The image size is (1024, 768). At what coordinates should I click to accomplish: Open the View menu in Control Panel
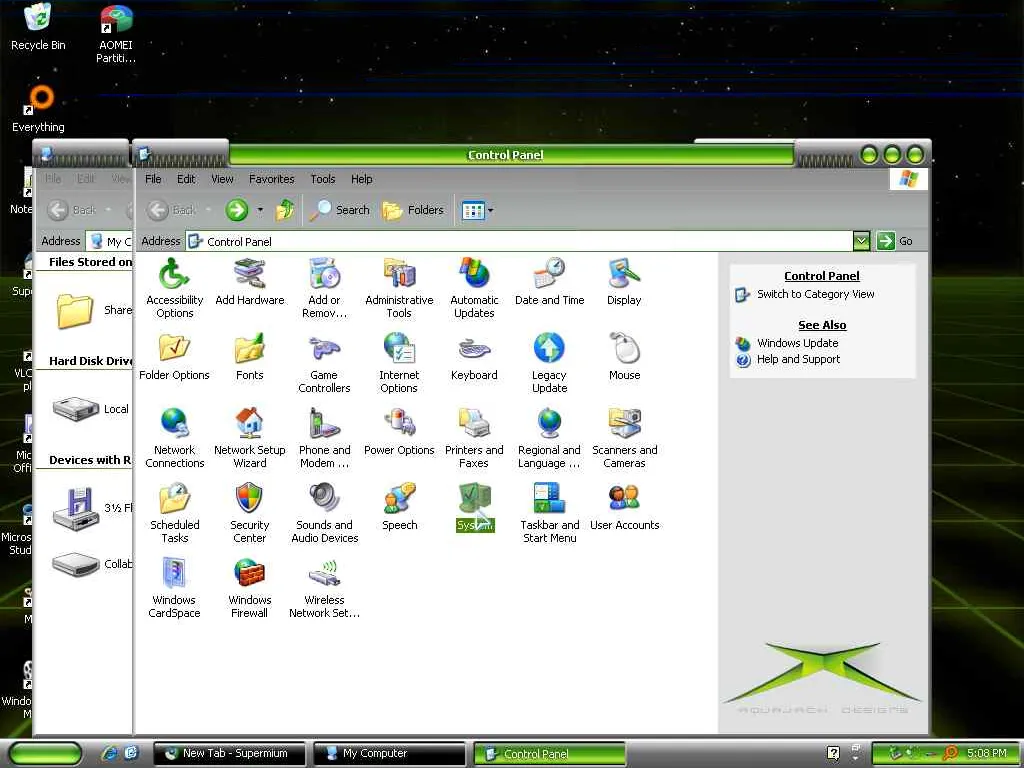click(x=222, y=179)
